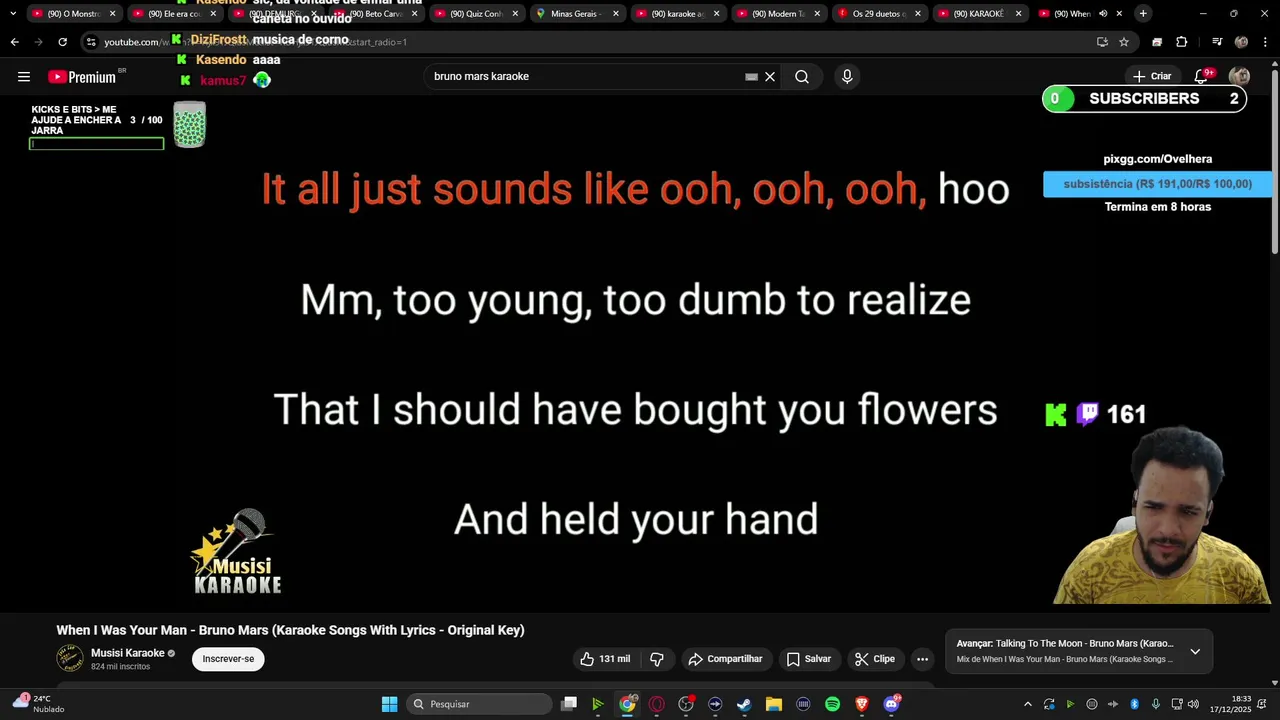Open the Chrome extensions puzzle icon
This screenshot has width=1280, height=720.
tap(1181, 42)
